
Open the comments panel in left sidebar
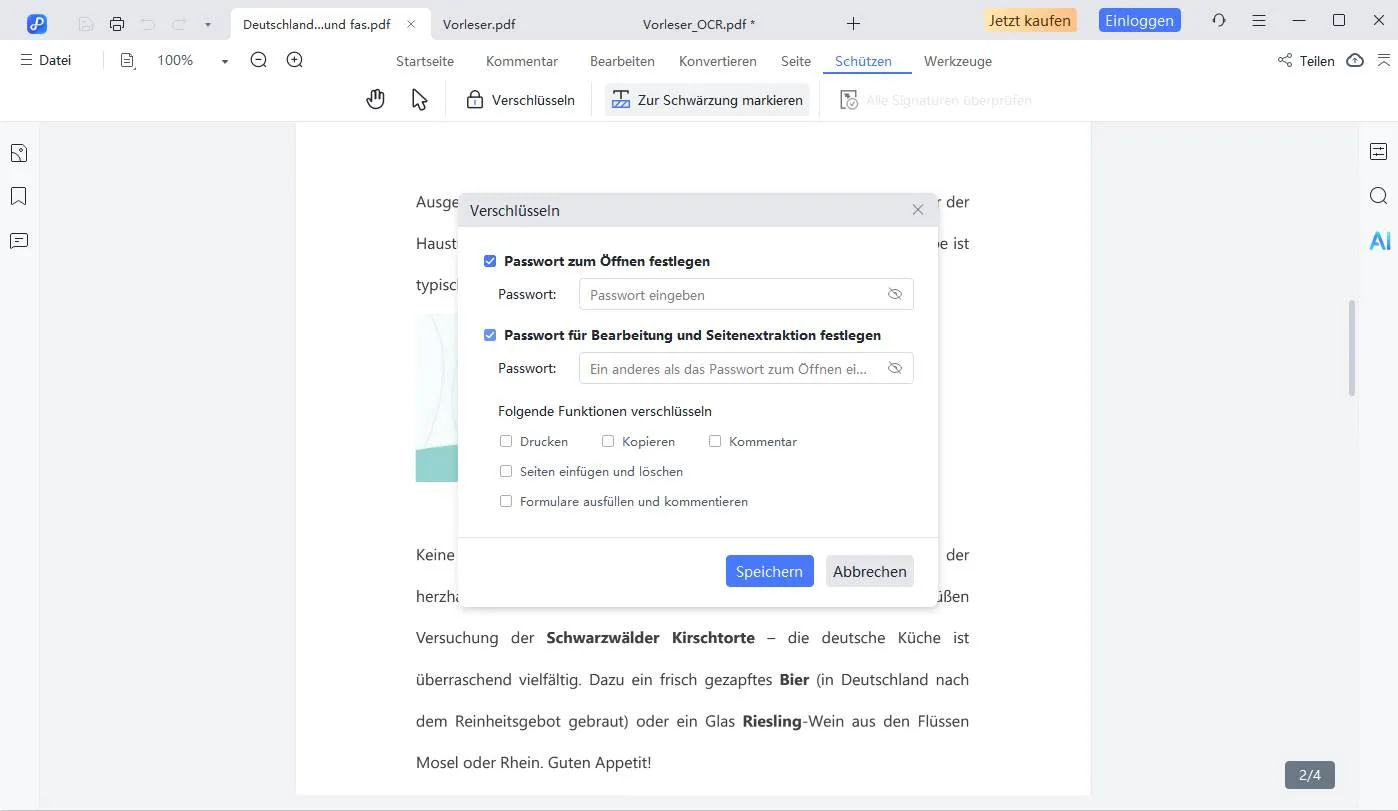coord(19,241)
